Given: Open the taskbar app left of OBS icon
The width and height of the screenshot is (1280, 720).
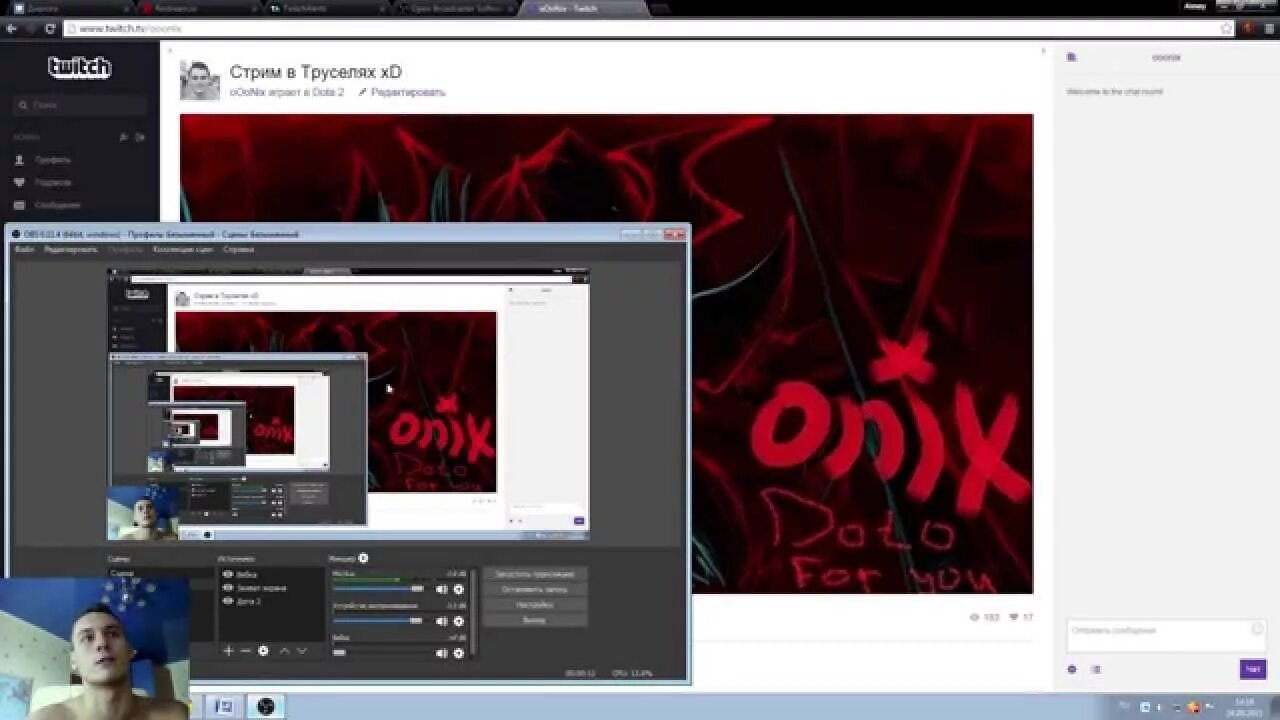Looking at the screenshot, I should click(x=225, y=706).
